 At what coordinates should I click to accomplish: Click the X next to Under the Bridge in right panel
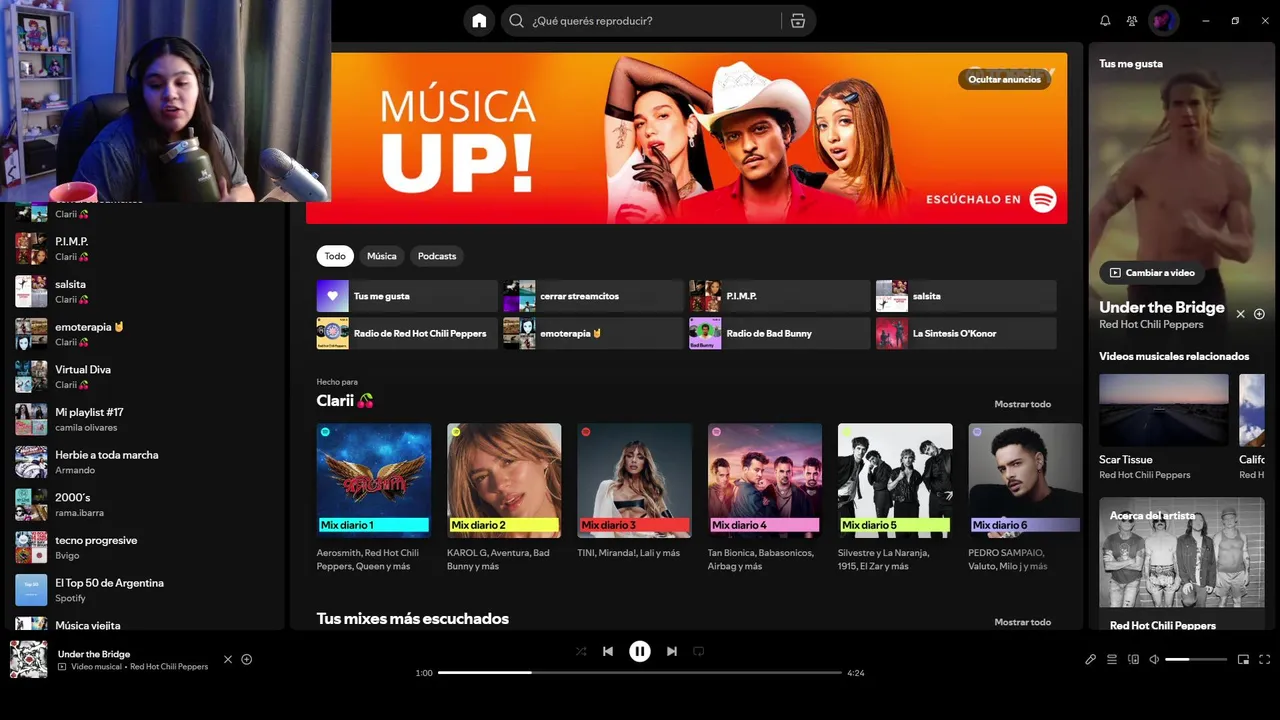coord(1240,314)
